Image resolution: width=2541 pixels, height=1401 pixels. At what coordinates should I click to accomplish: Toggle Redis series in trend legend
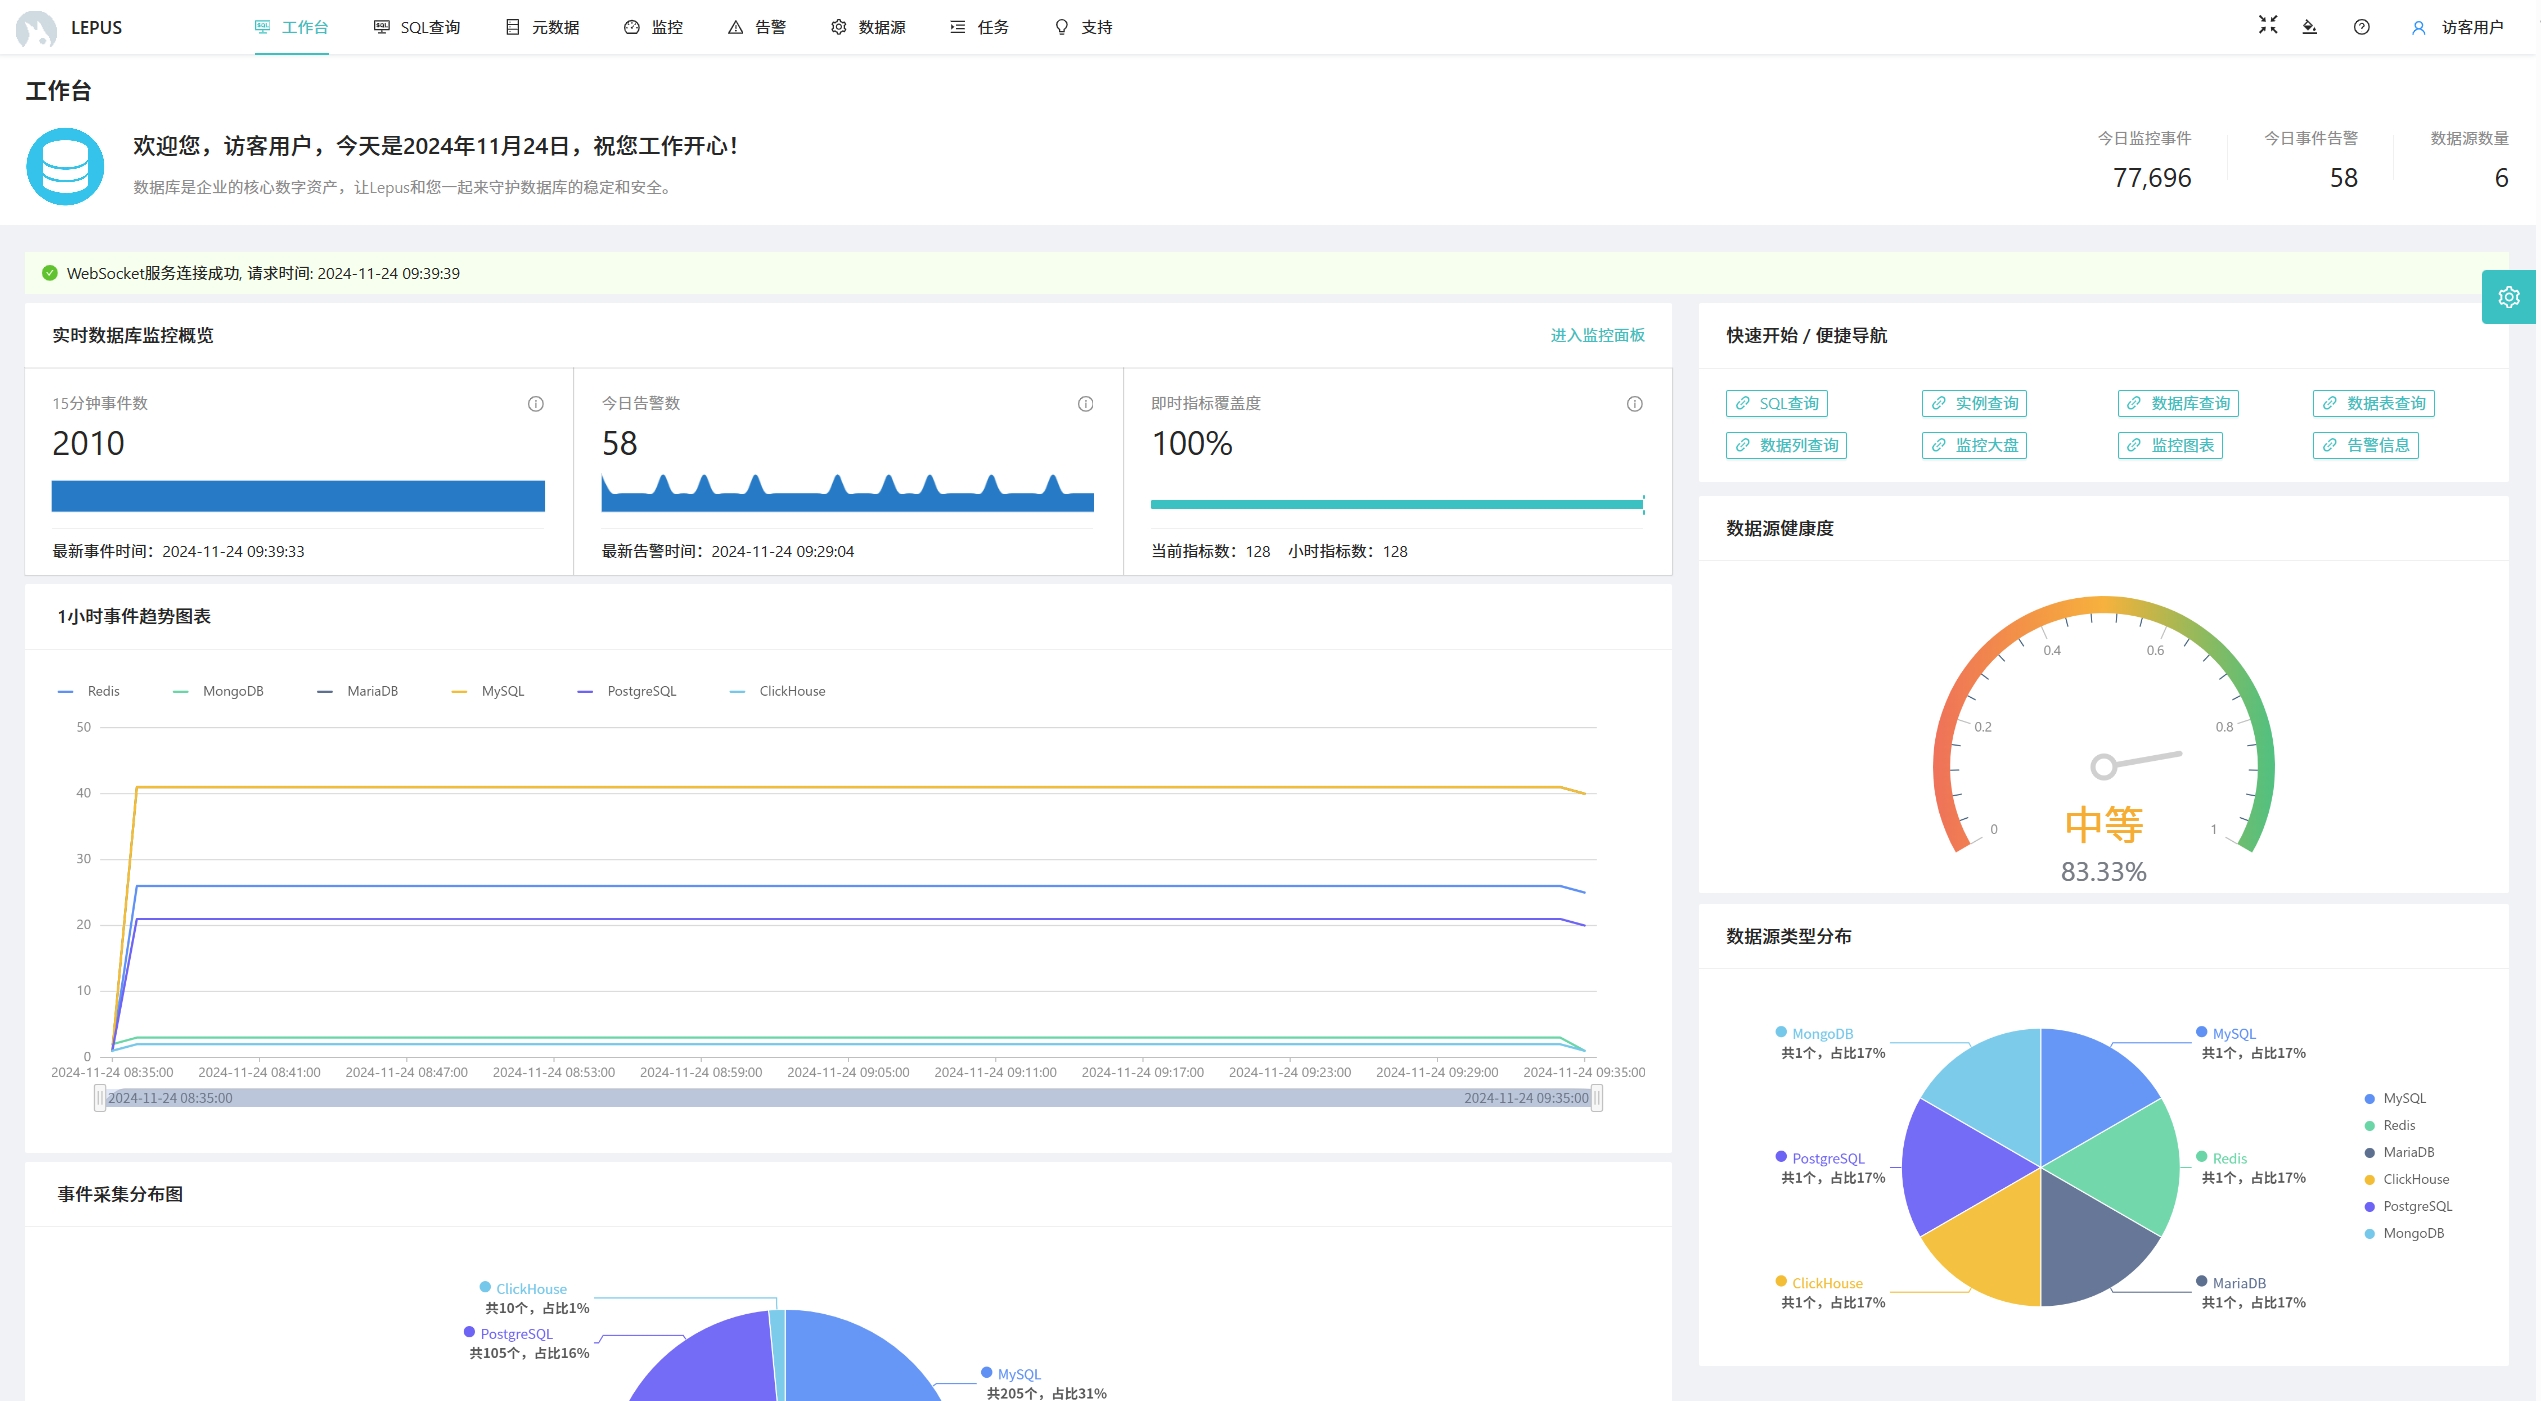(89, 691)
